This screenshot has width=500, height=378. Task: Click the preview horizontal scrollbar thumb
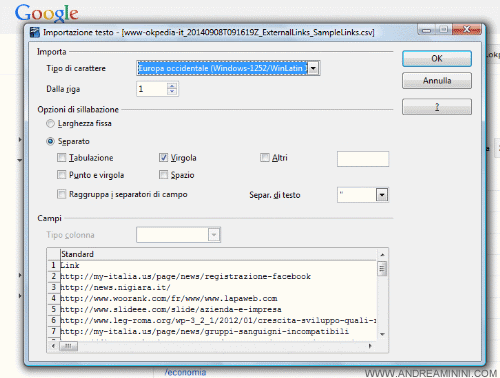coord(68,346)
